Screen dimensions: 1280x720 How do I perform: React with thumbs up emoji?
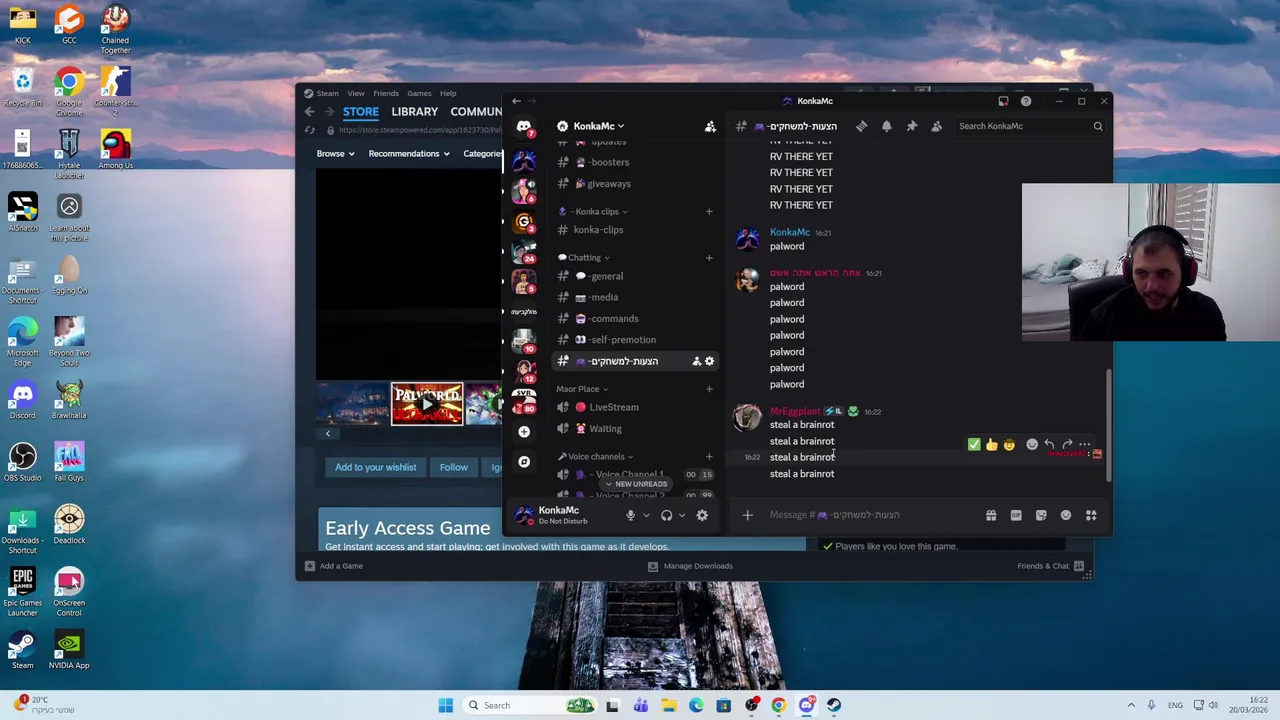coord(991,444)
